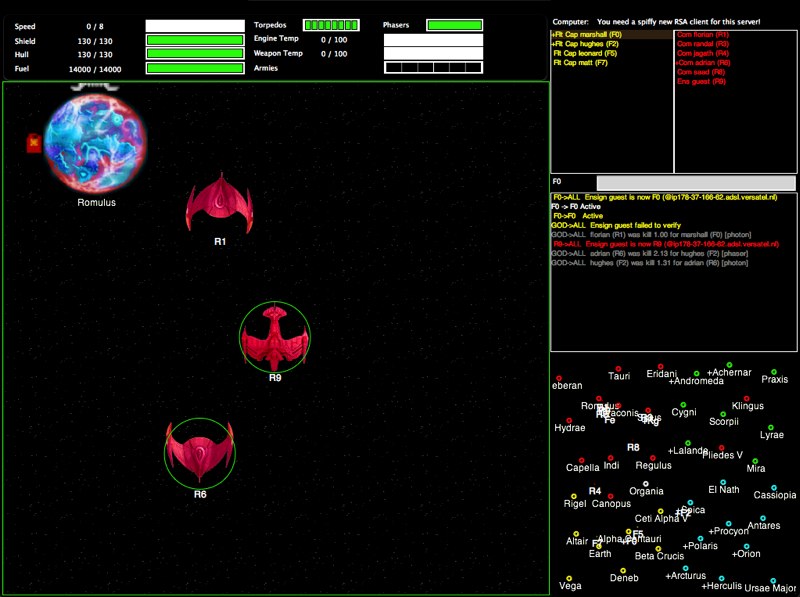Click the Klingus planet marker on the map
This screenshot has width=800, height=597.
point(746,399)
